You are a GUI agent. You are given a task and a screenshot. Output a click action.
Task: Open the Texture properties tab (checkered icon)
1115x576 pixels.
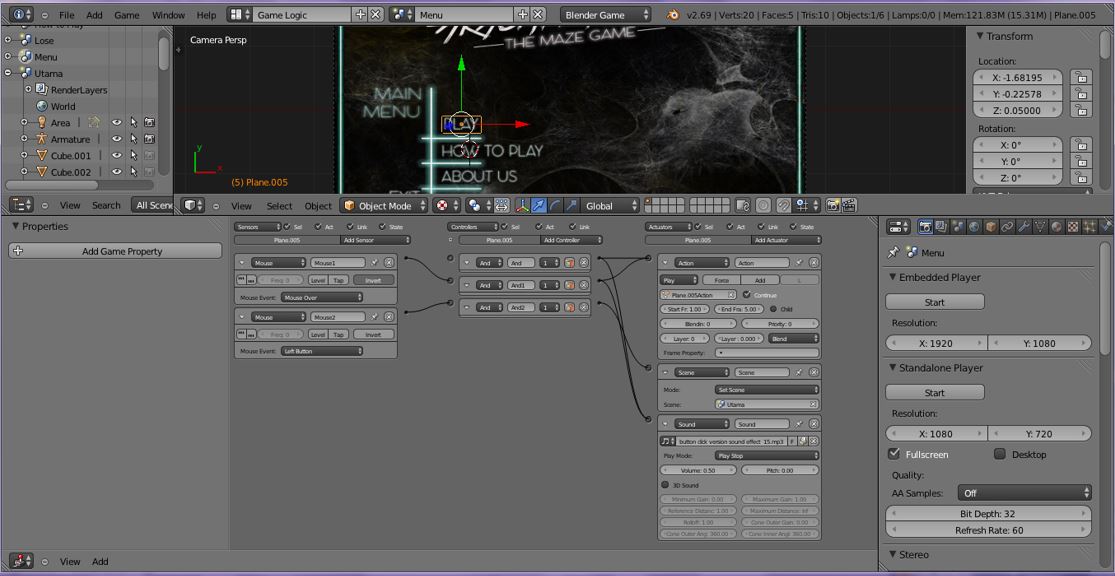[x=1071, y=229]
